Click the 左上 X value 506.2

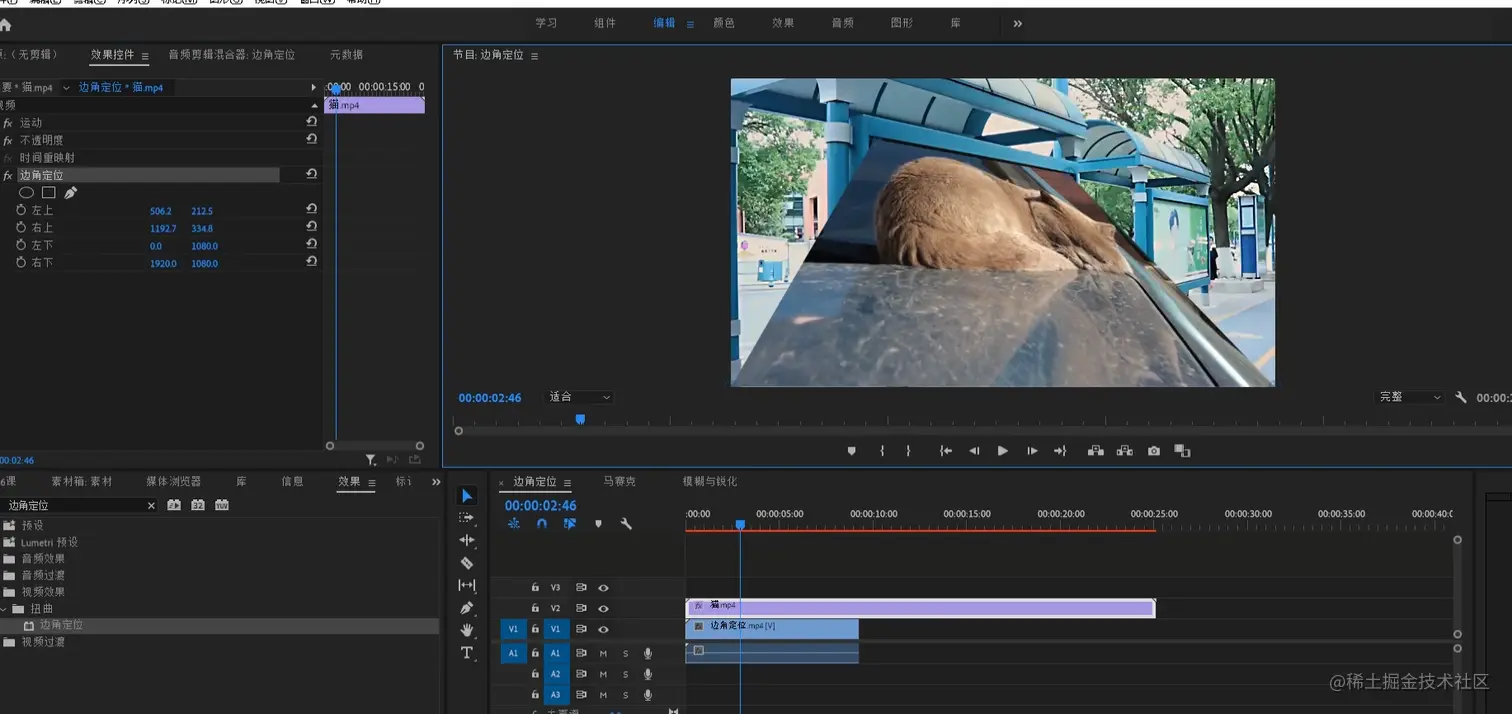pos(161,211)
